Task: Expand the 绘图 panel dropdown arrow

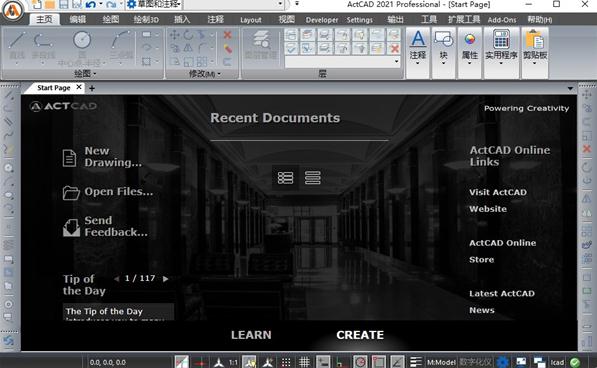Action: pyautogui.click(x=94, y=74)
